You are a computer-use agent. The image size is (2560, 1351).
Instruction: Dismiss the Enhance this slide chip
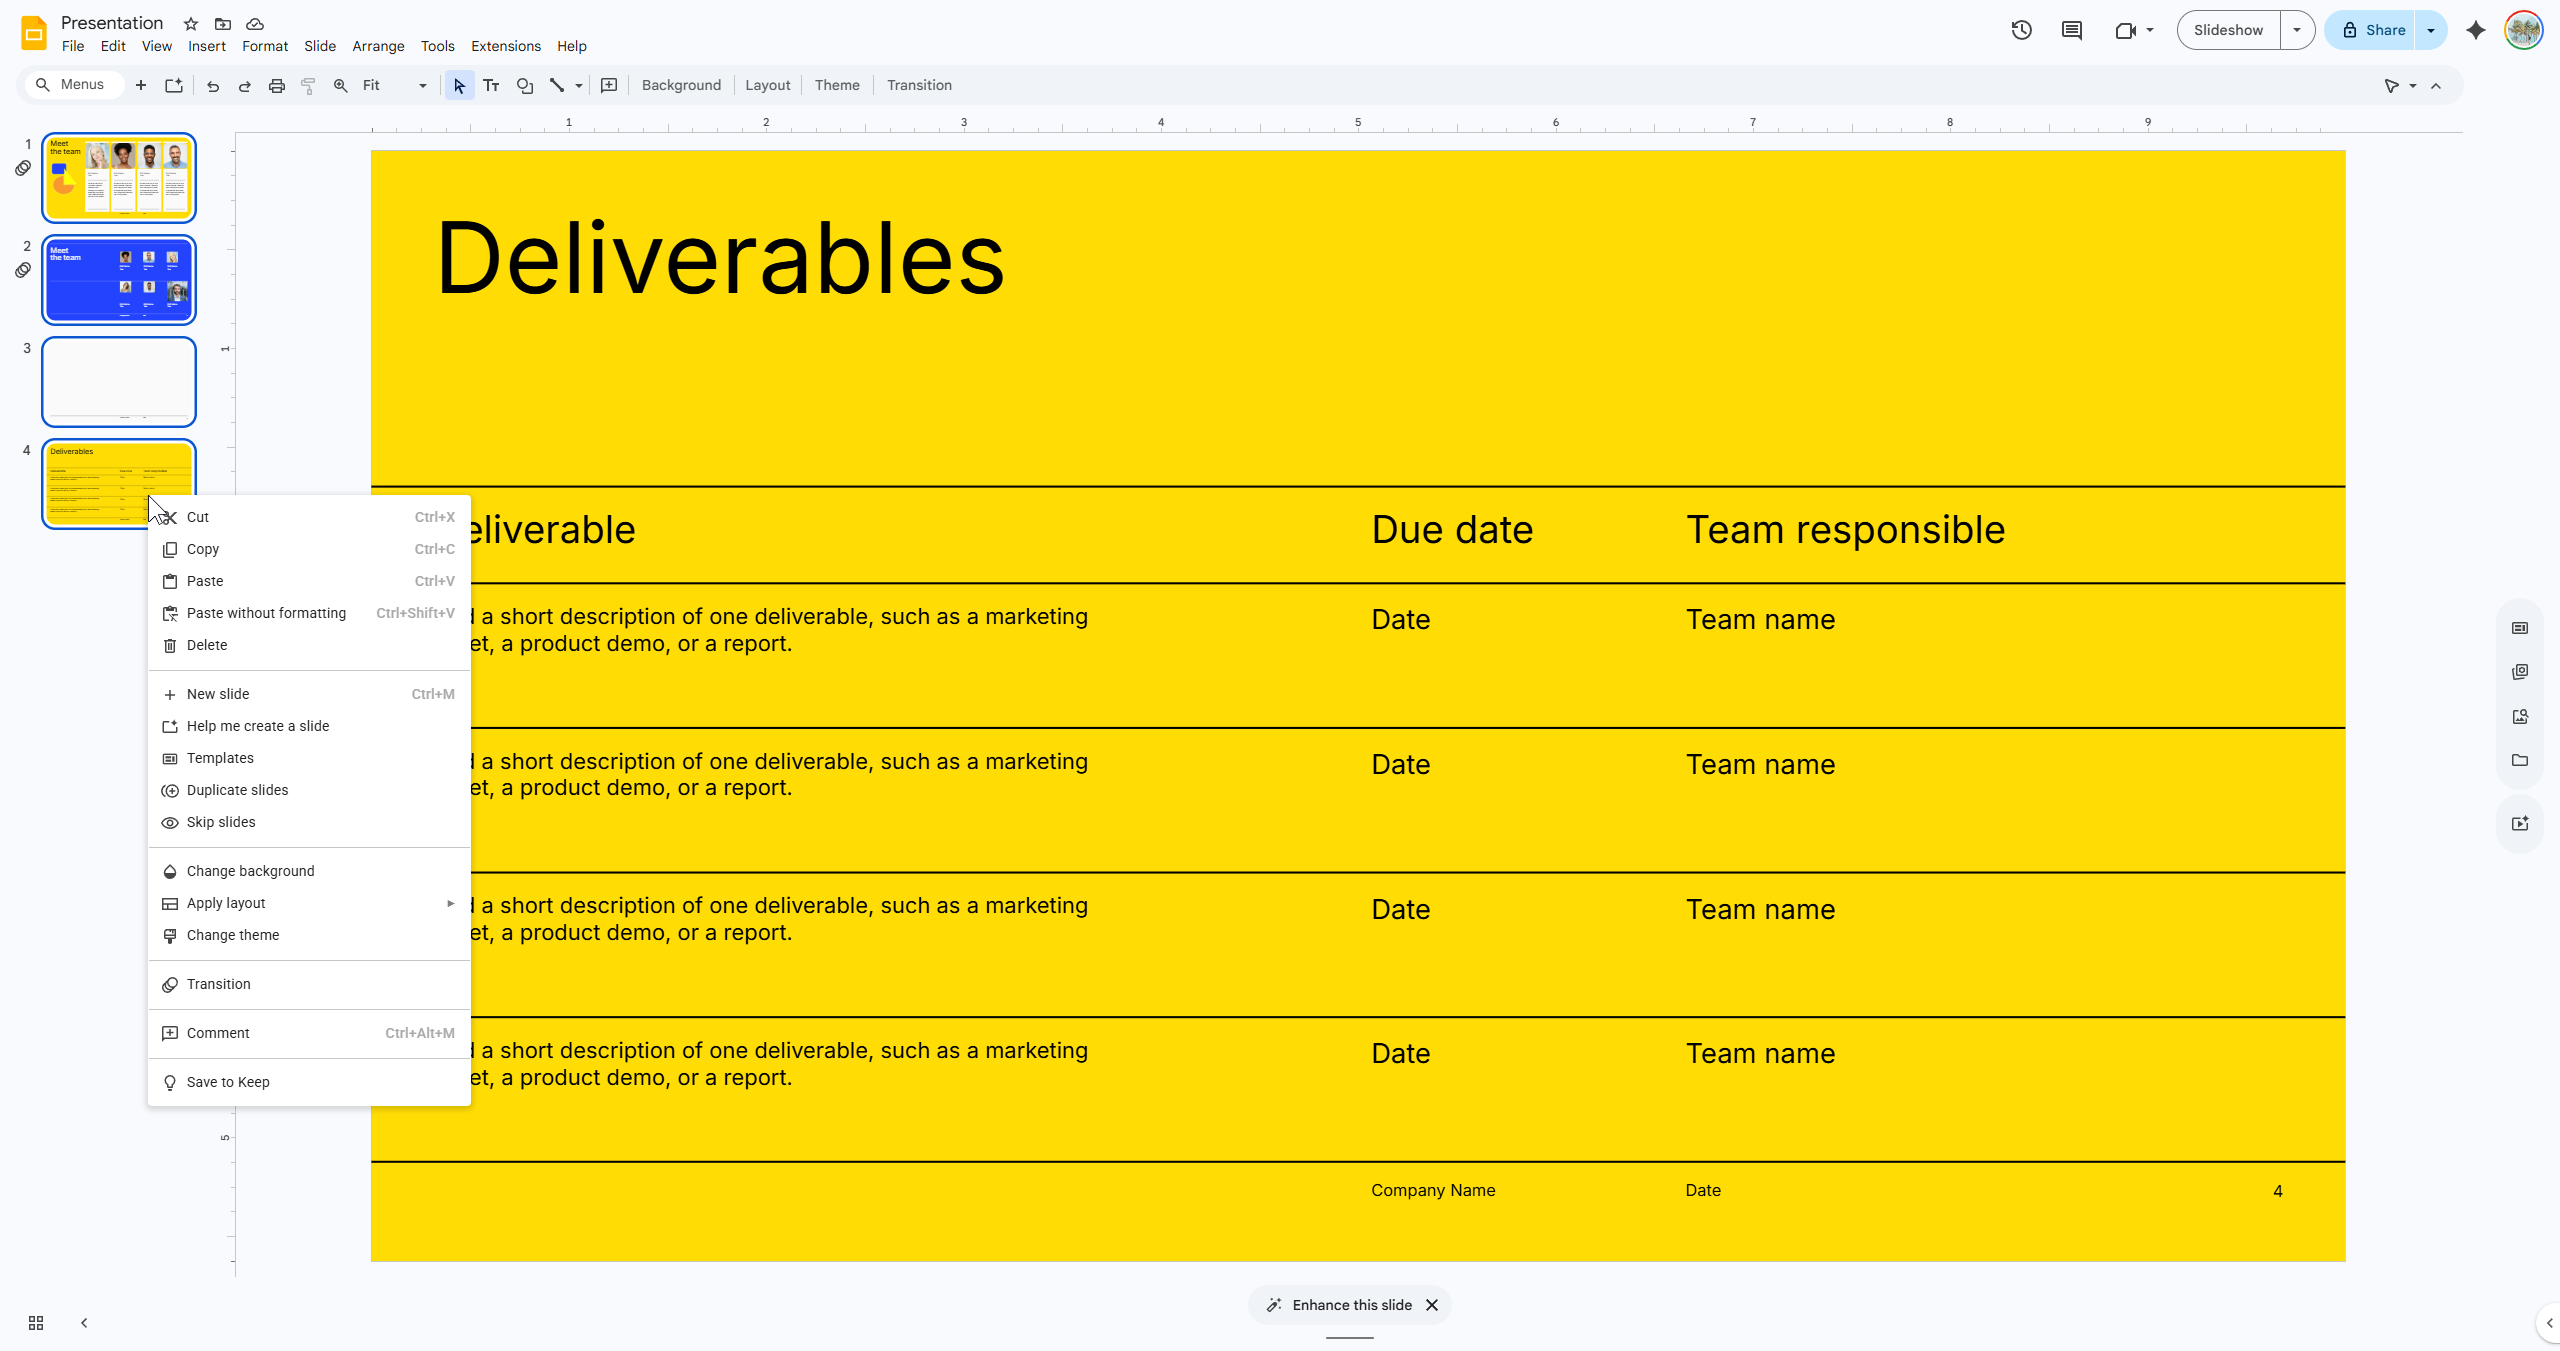tap(1432, 1305)
